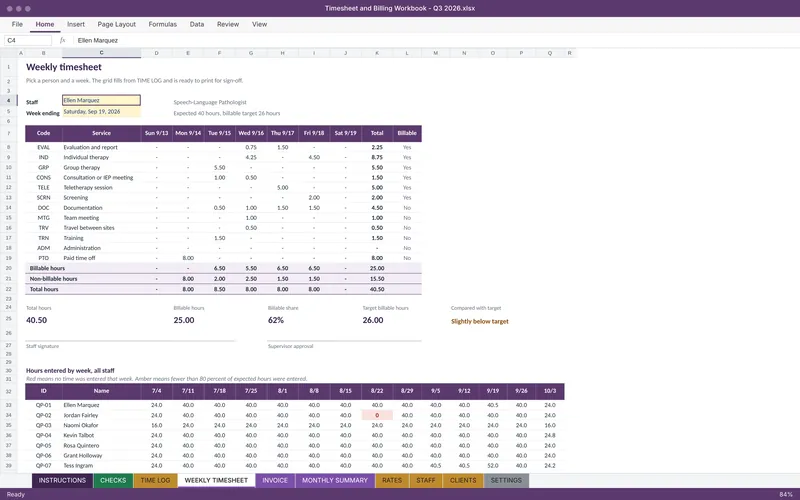
Task: Open the Insert ribbon tab
Action: click(x=76, y=24)
